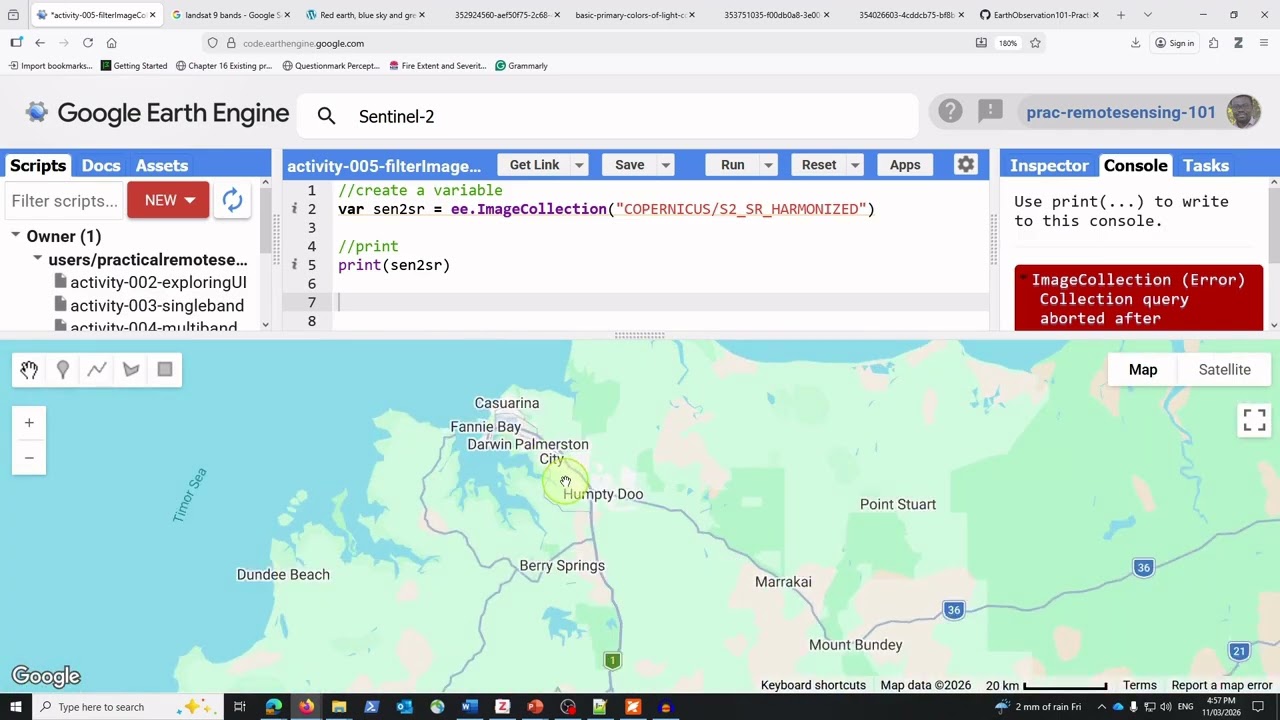The image size is (1280, 720).
Task: Open the EarthObservation101 GitHub browser tab
Action: 1038,15
